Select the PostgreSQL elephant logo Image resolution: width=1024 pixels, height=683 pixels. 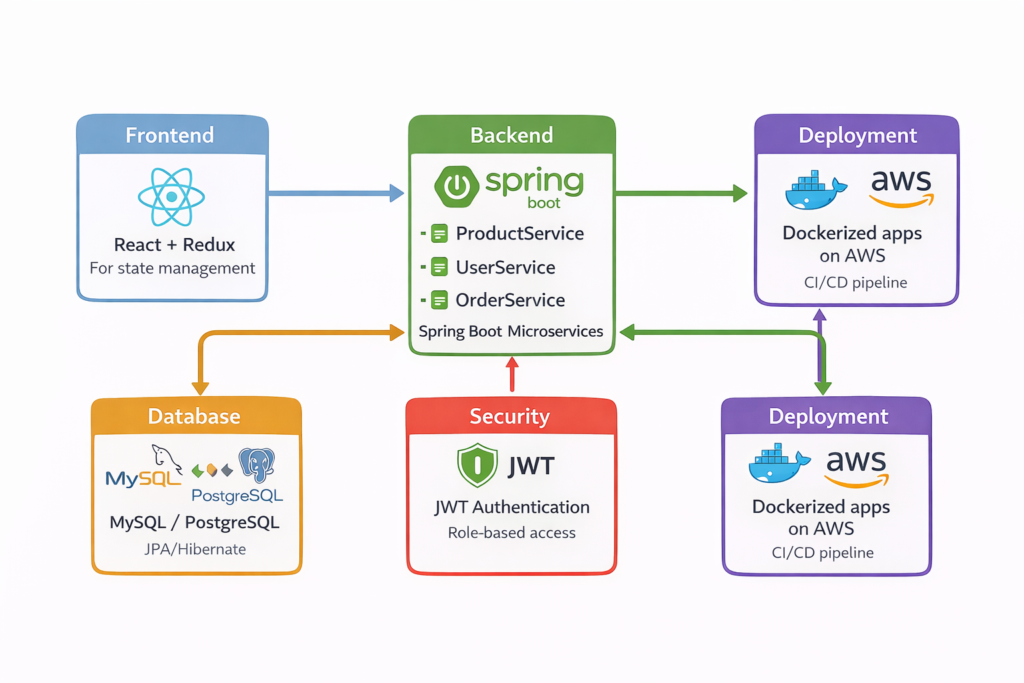tap(256, 466)
